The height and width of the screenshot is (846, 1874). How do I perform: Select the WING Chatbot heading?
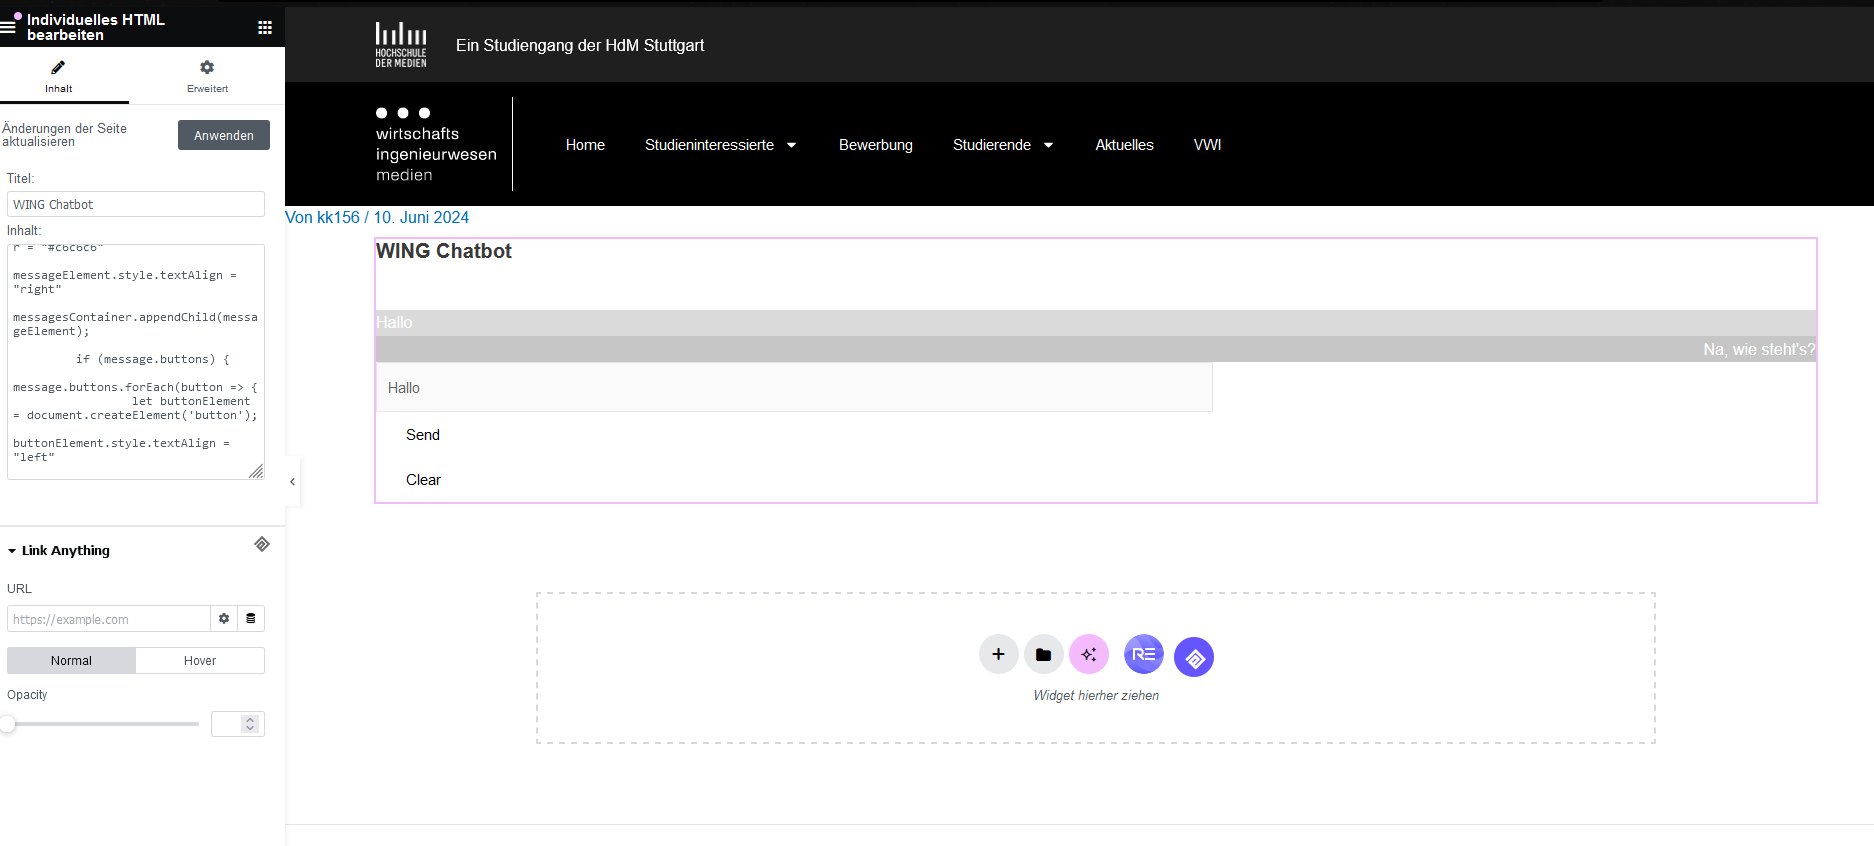[444, 251]
